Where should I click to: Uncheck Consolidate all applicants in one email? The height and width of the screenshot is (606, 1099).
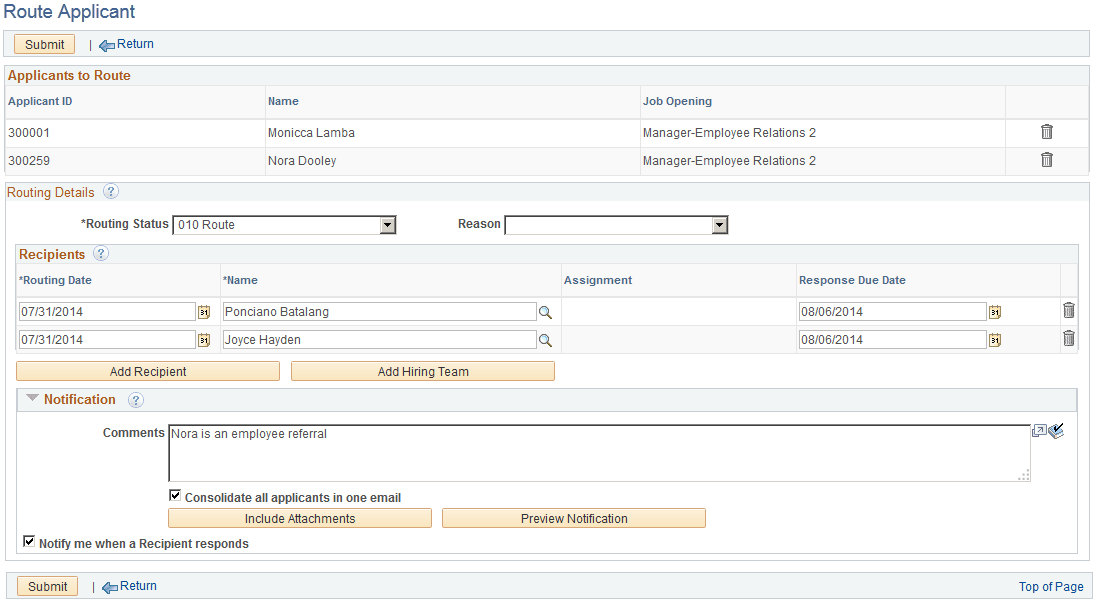point(175,495)
